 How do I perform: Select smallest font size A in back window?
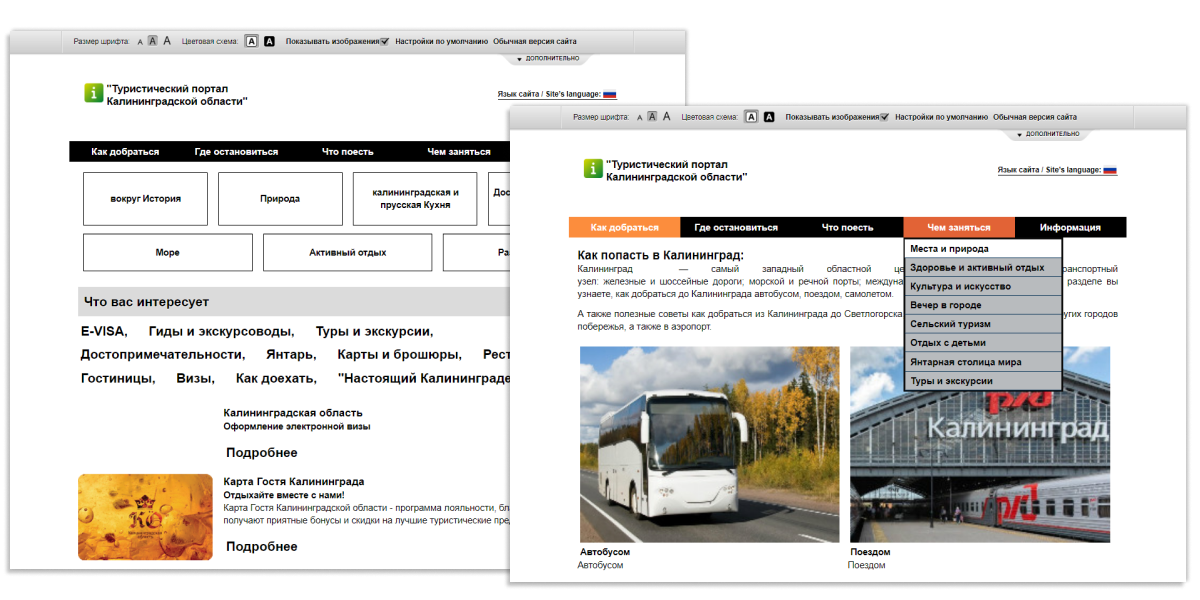click(140, 42)
